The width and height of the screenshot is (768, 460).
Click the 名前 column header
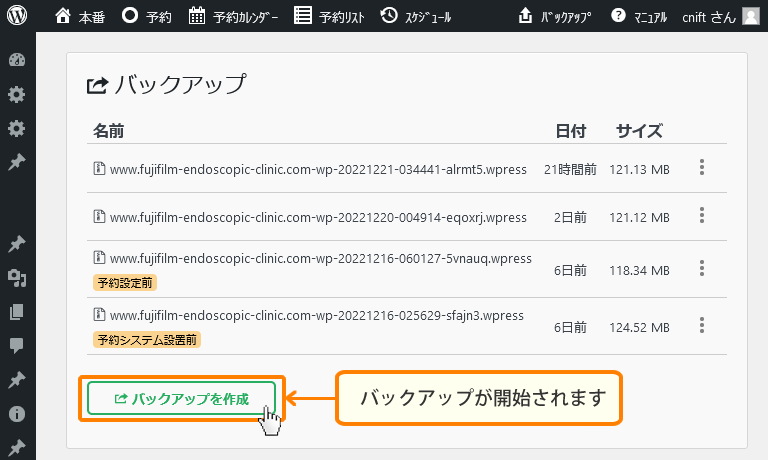(108, 131)
